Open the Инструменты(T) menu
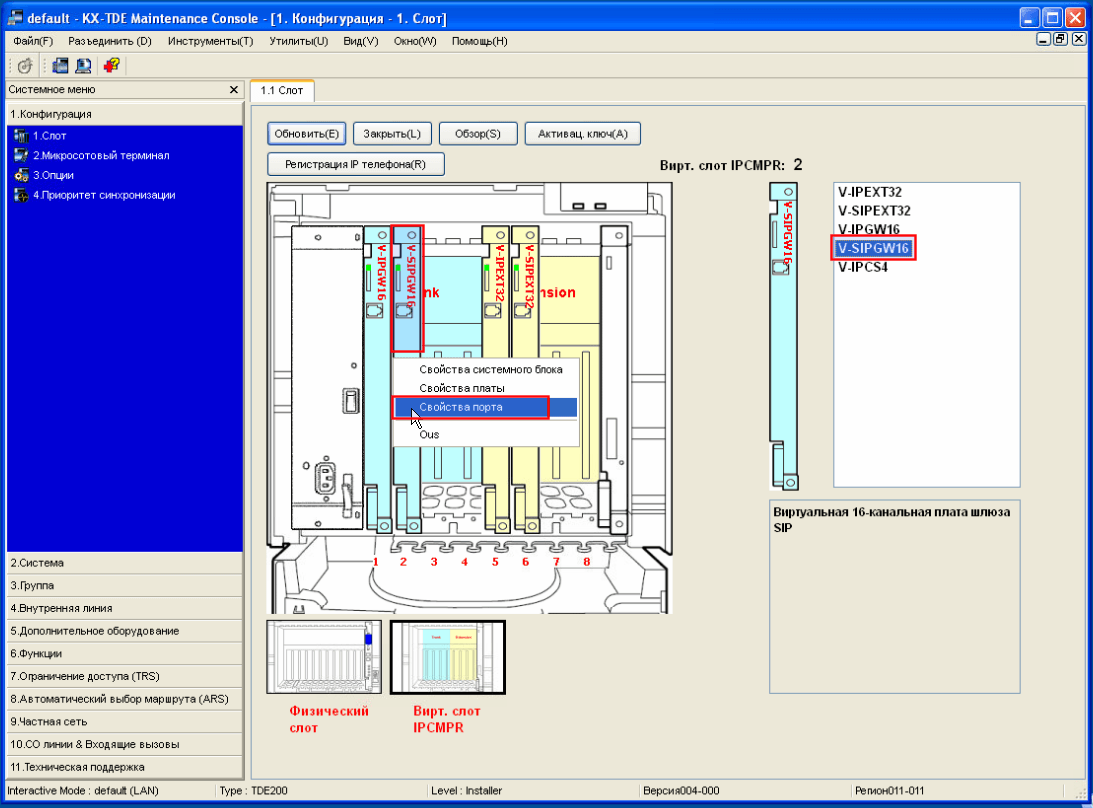 (211, 41)
